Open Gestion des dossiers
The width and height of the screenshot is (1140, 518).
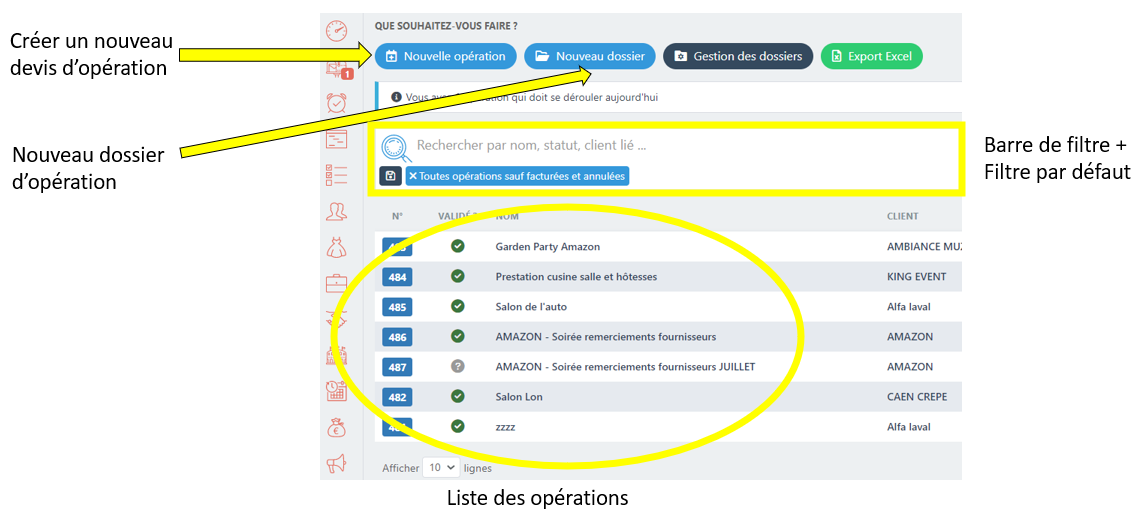tap(738, 56)
